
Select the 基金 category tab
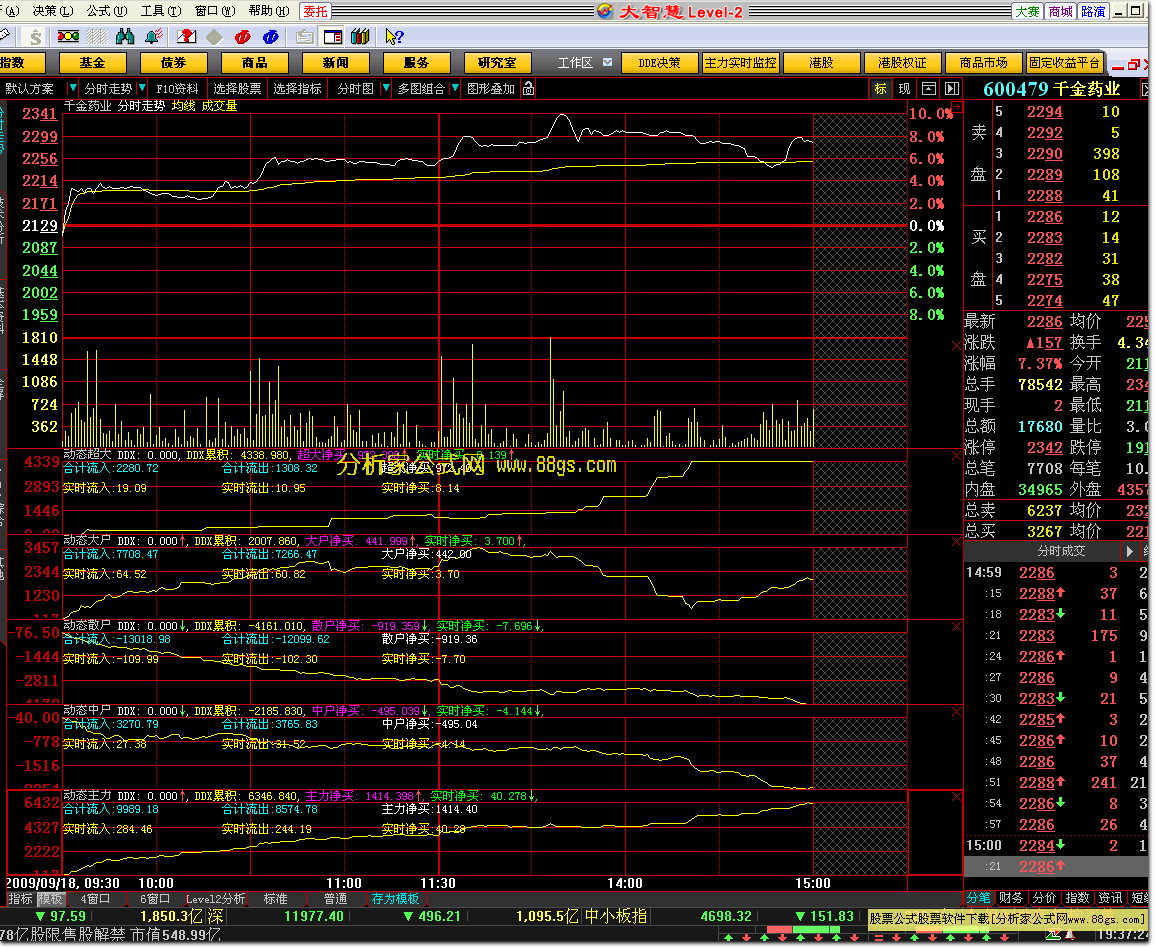coord(92,63)
